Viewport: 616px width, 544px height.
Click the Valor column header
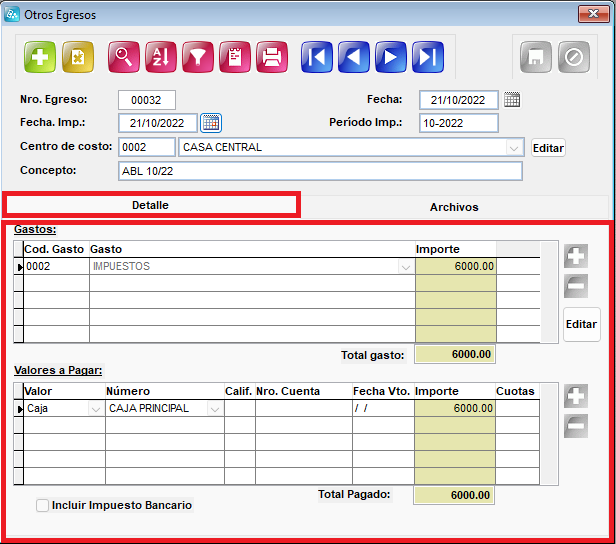click(64, 391)
